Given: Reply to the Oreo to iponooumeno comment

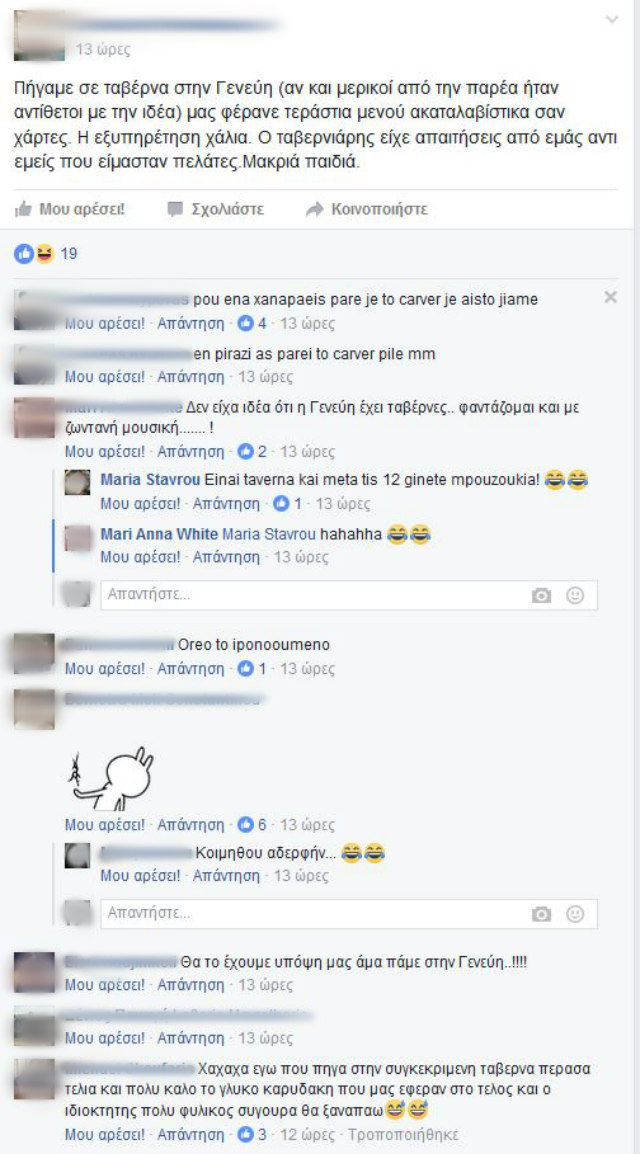Looking at the screenshot, I should coord(191,669).
